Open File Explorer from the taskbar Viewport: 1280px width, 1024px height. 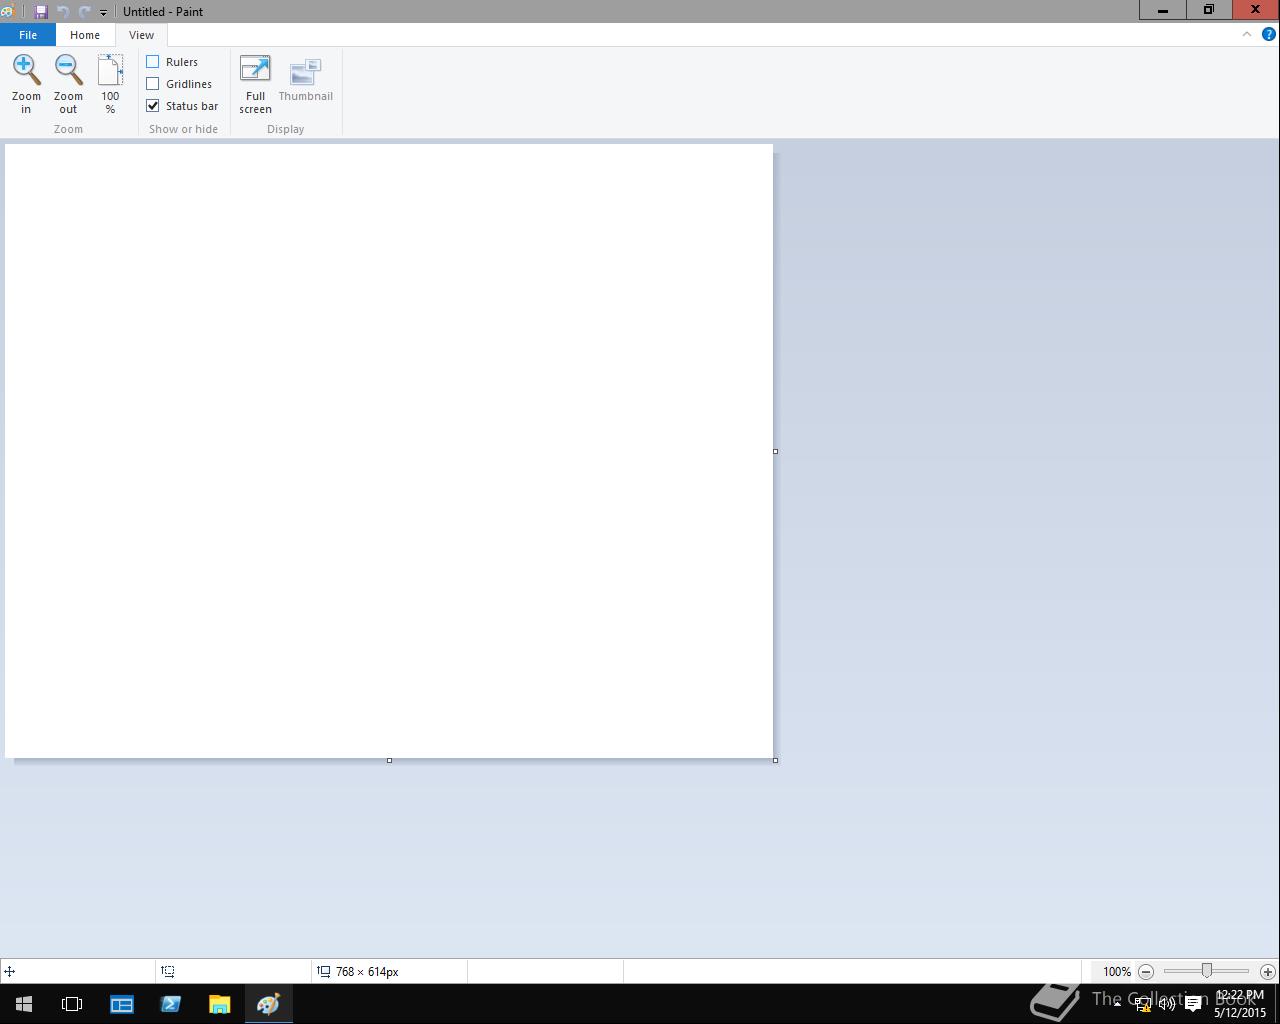click(219, 1003)
